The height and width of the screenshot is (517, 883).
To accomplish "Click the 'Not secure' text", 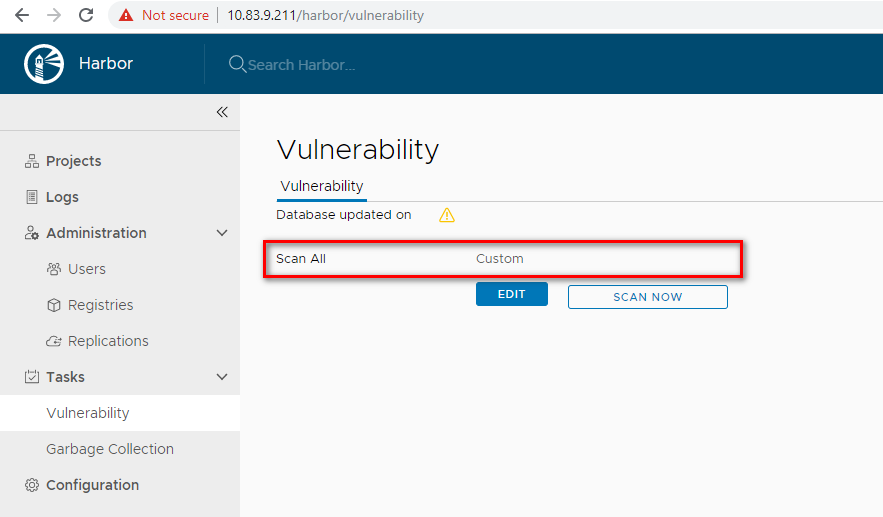I will pyautogui.click(x=175, y=15).
